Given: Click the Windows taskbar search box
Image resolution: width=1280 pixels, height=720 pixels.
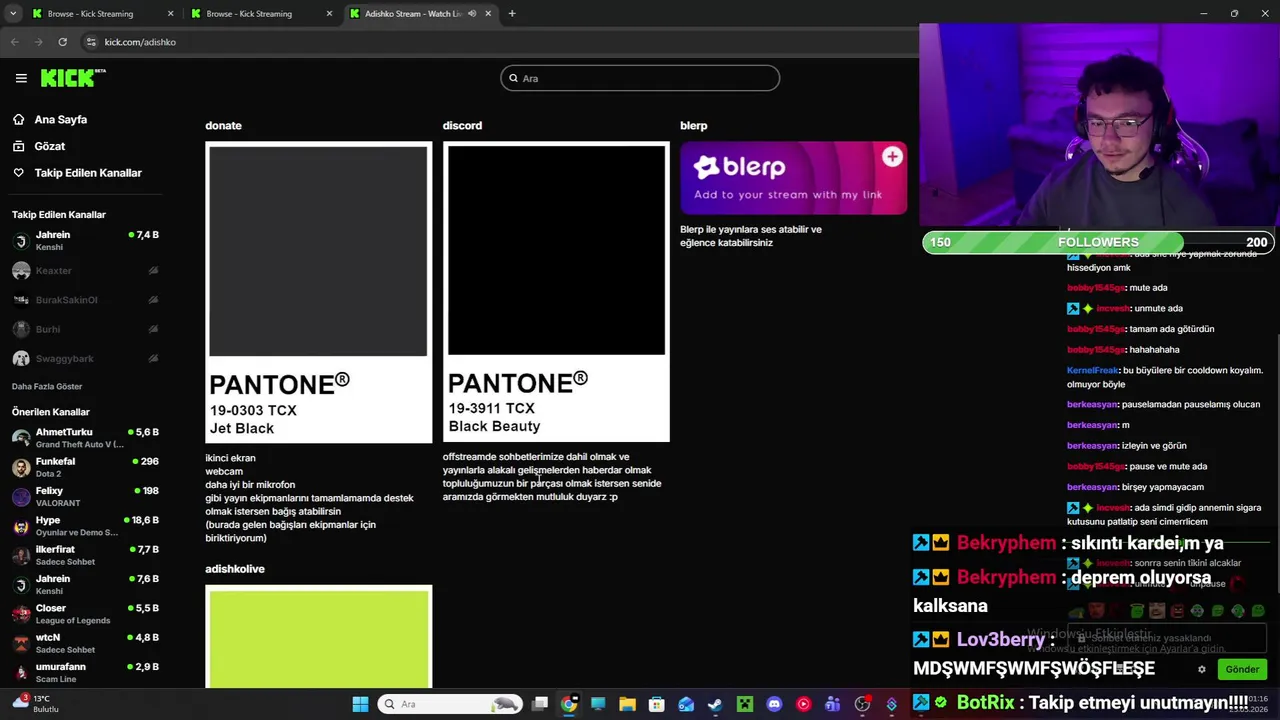Looking at the screenshot, I should click(451, 704).
